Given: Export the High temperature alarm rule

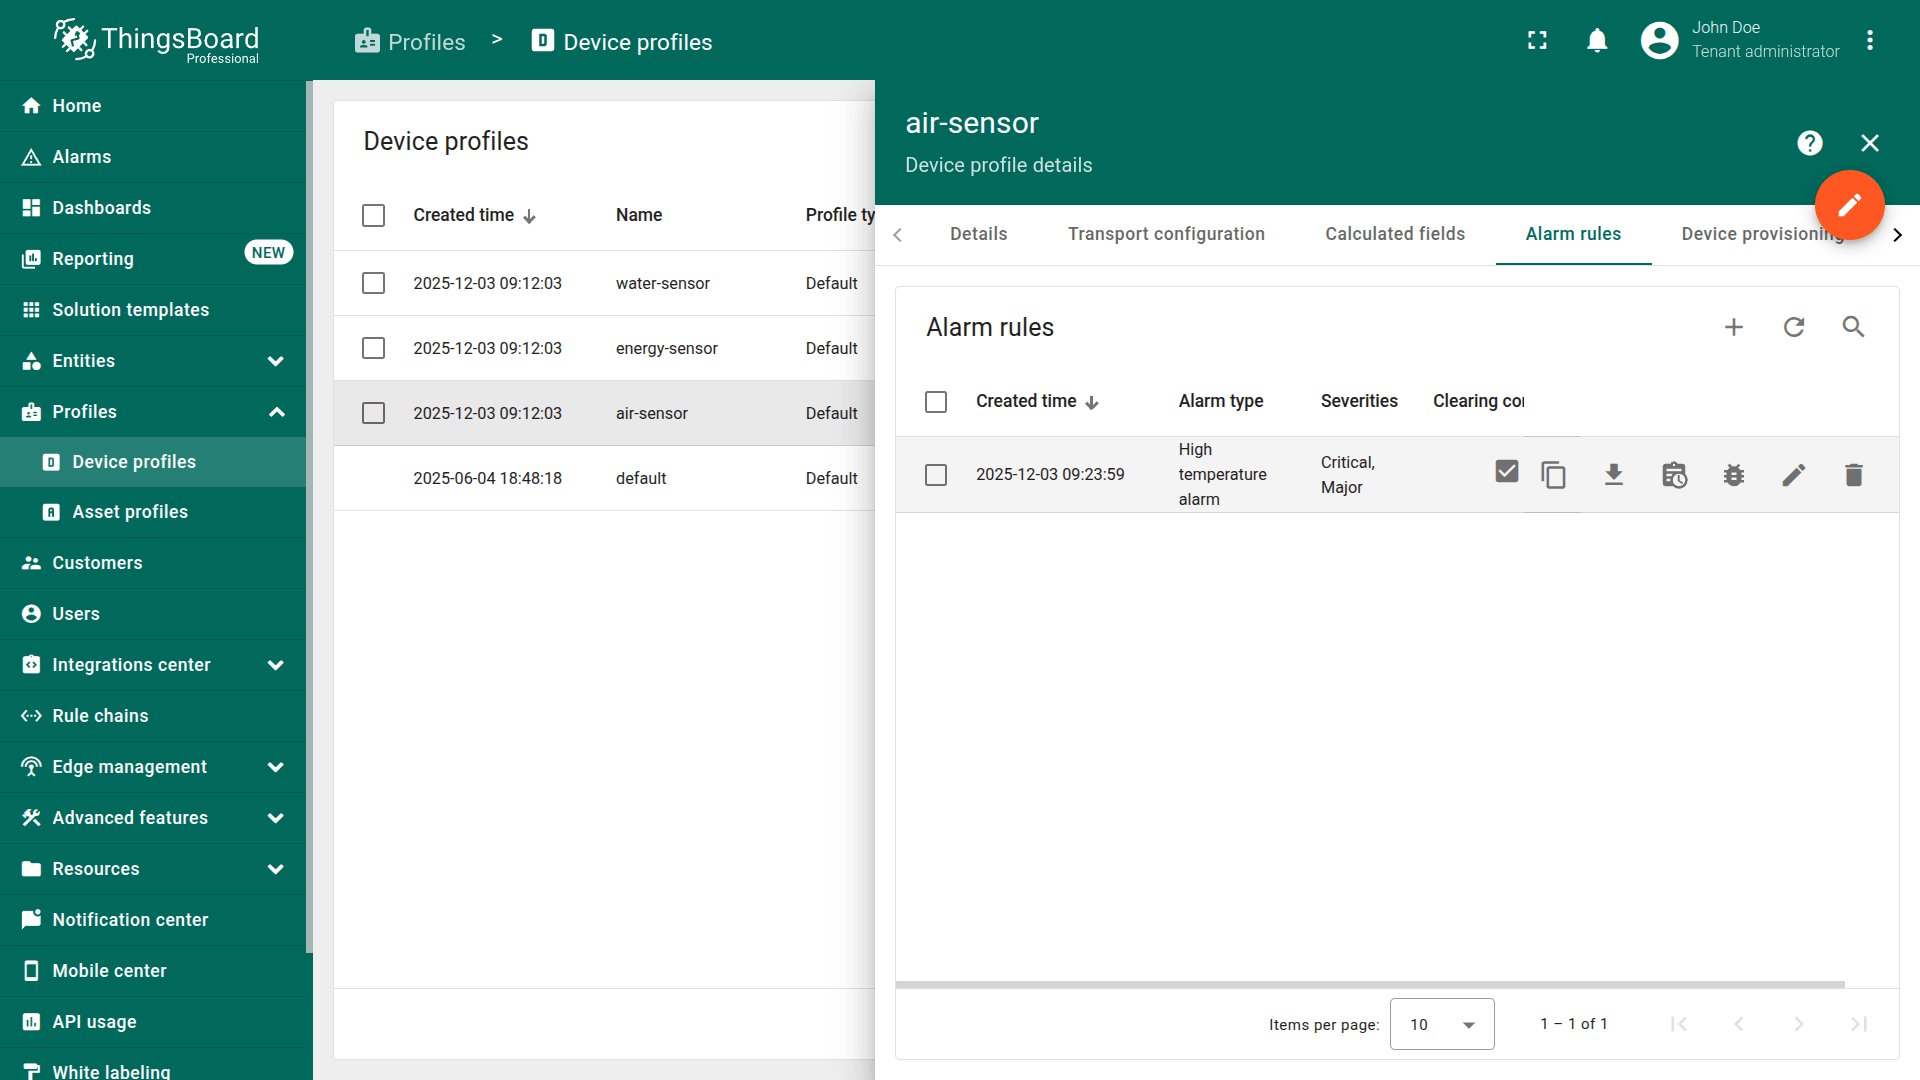Looking at the screenshot, I should point(1613,475).
